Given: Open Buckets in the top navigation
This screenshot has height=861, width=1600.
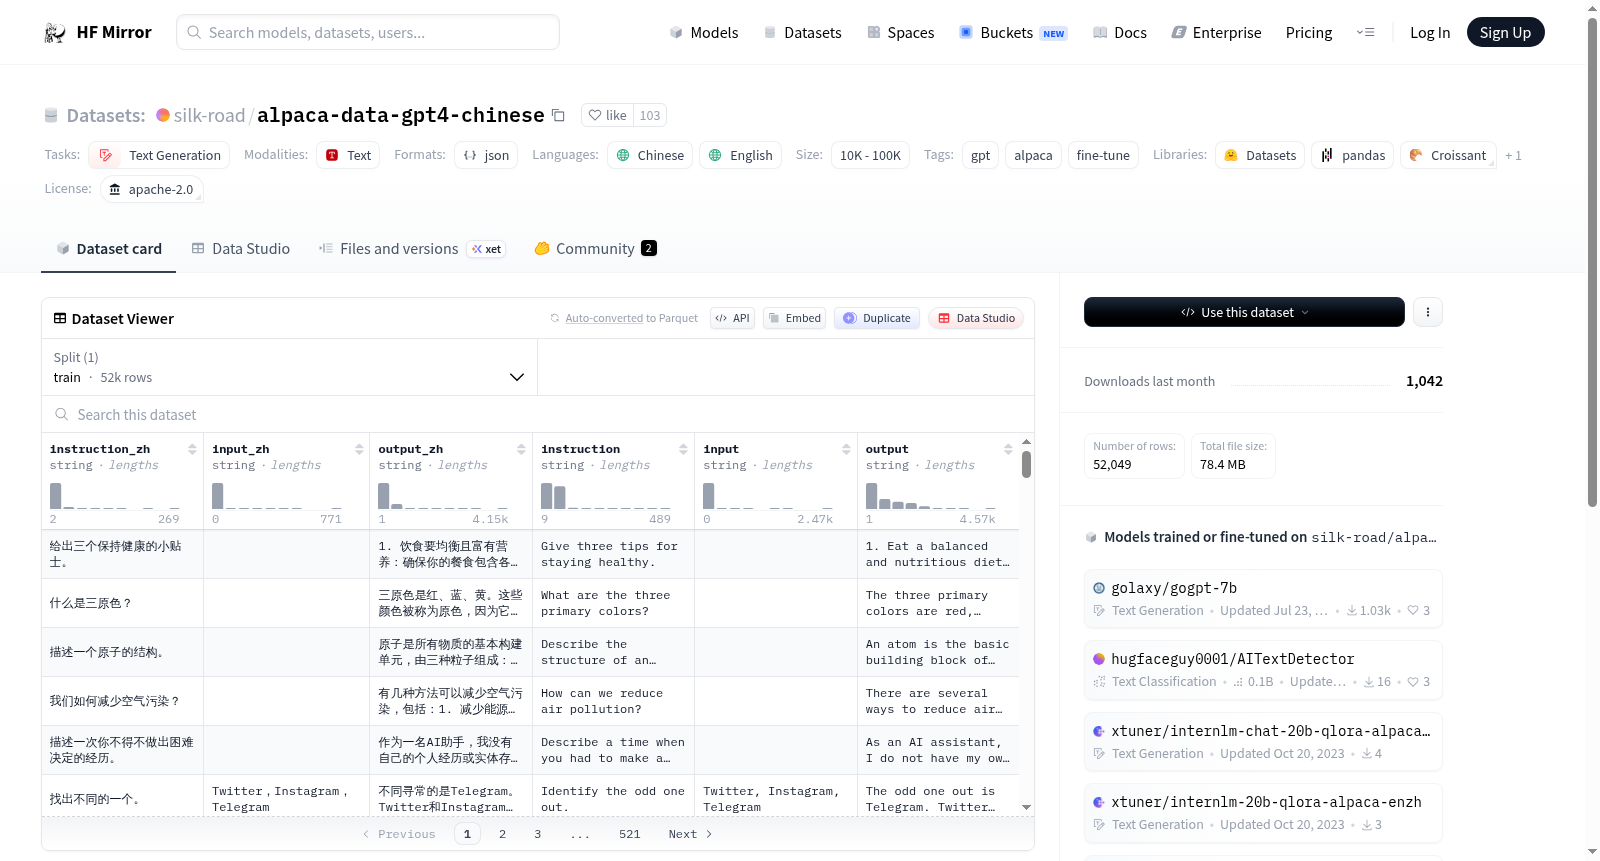Looking at the screenshot, I should pyautogui.click(x=1013, y=33).
